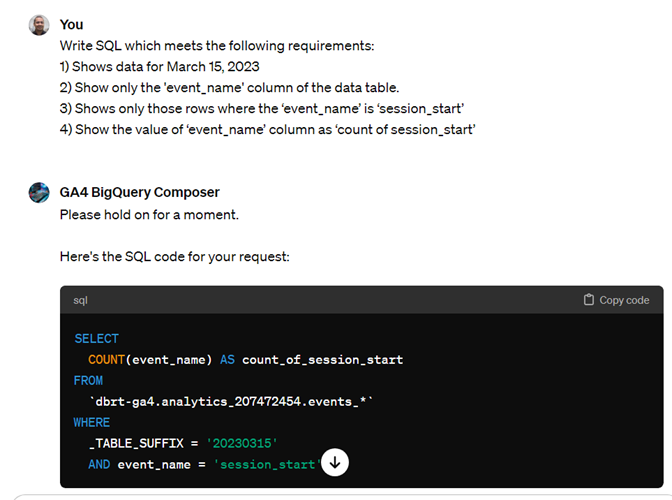Click the 'sql' language label in code header
Image resolution: width=672 pixels, height=500 pixels.
click(x=80, y=300)
